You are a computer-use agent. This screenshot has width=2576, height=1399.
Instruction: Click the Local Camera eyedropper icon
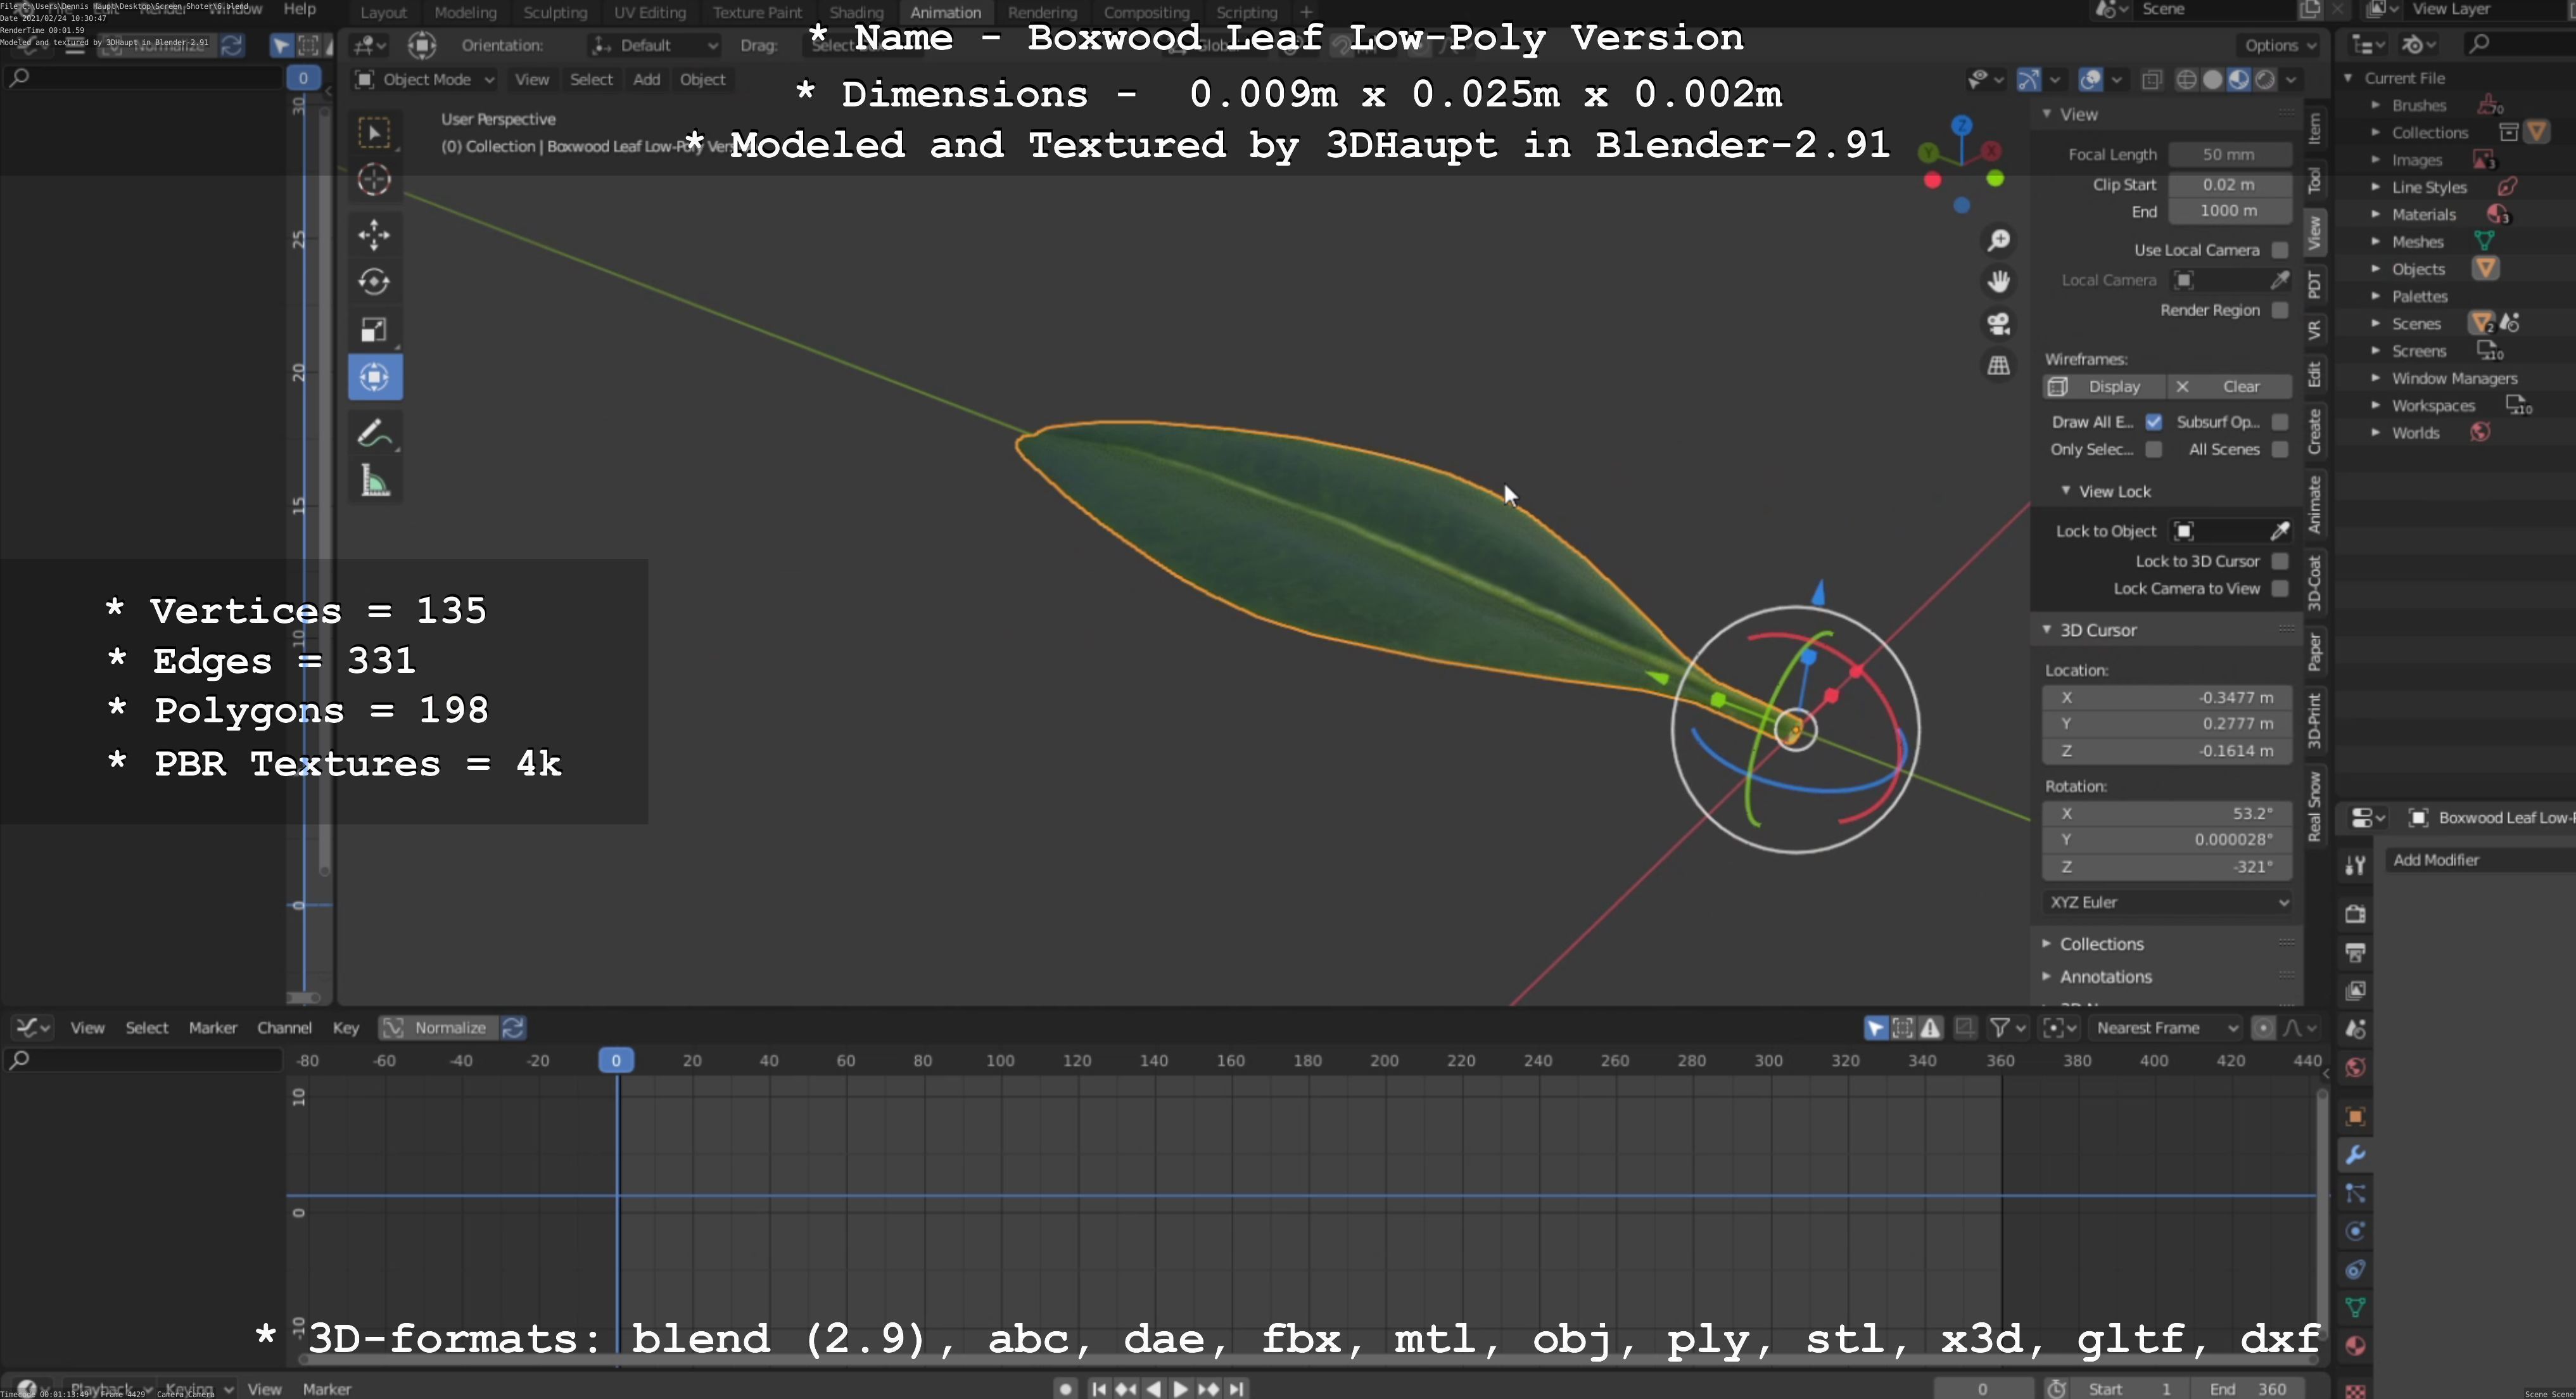click(2279, 280)
